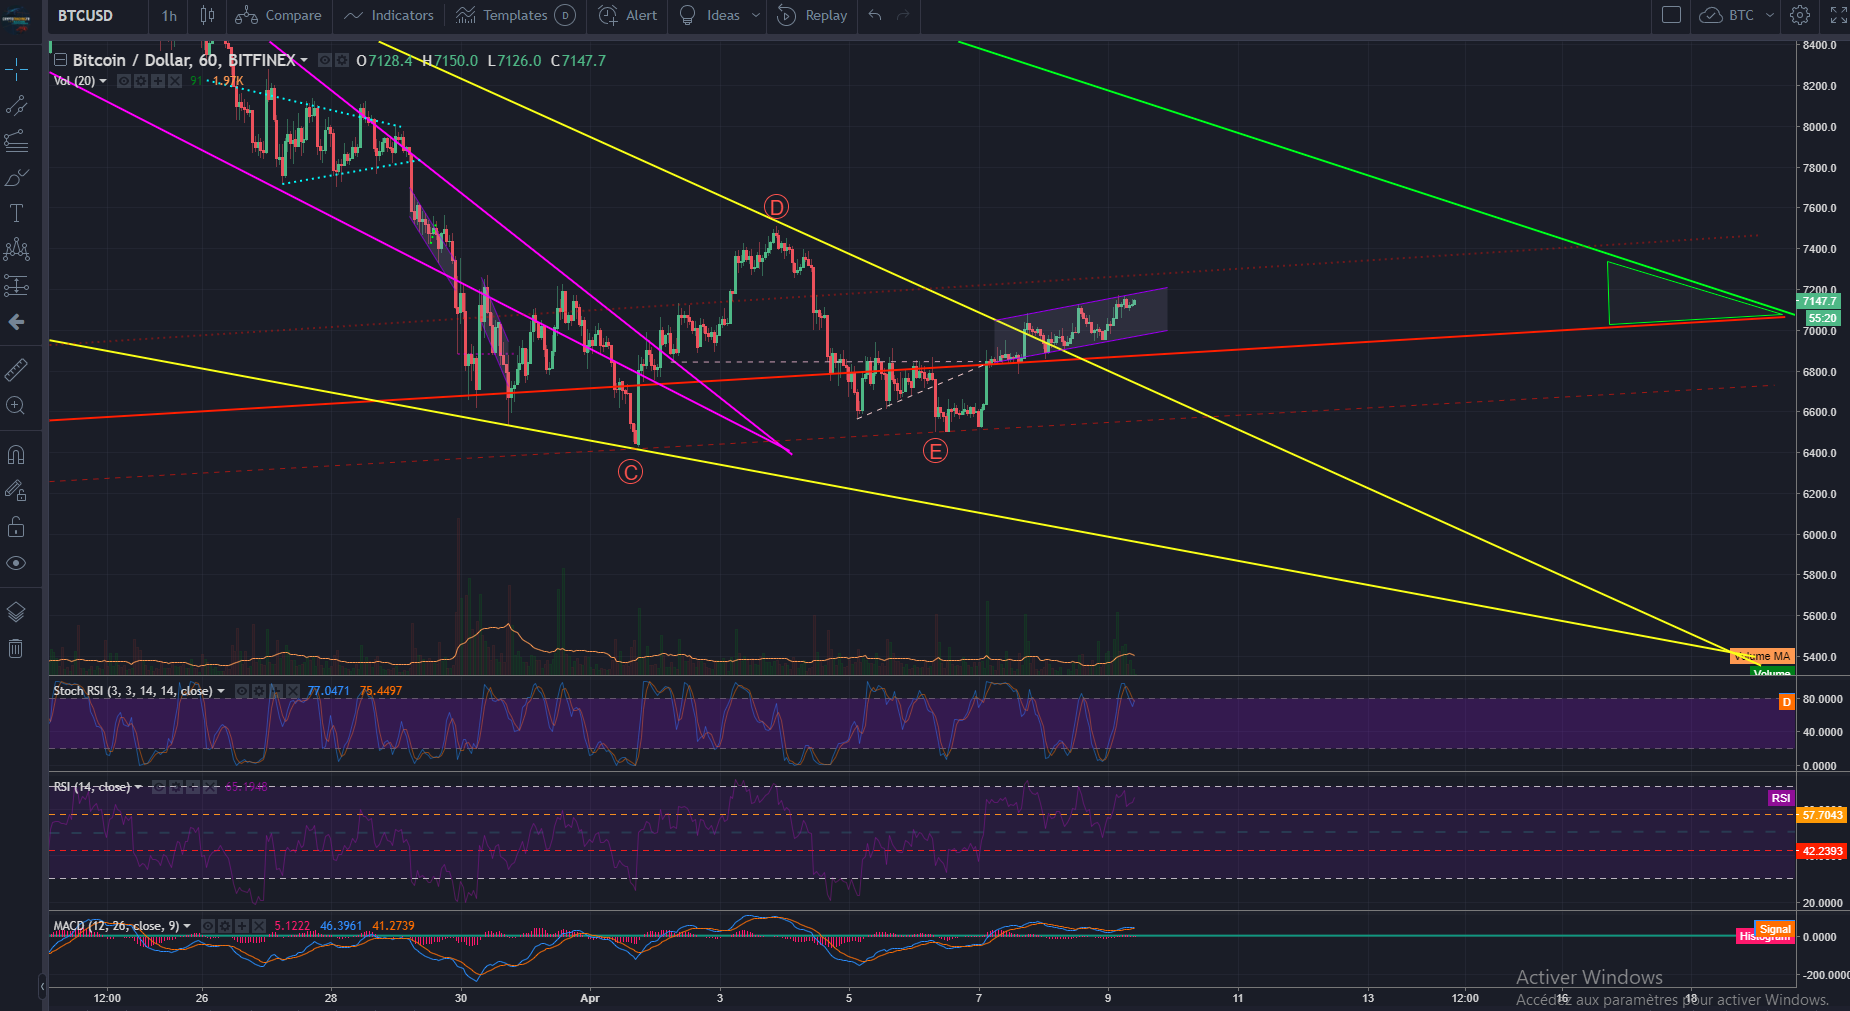
Task: Hide the Vol (20) indicator
Action: coord(124,81)
